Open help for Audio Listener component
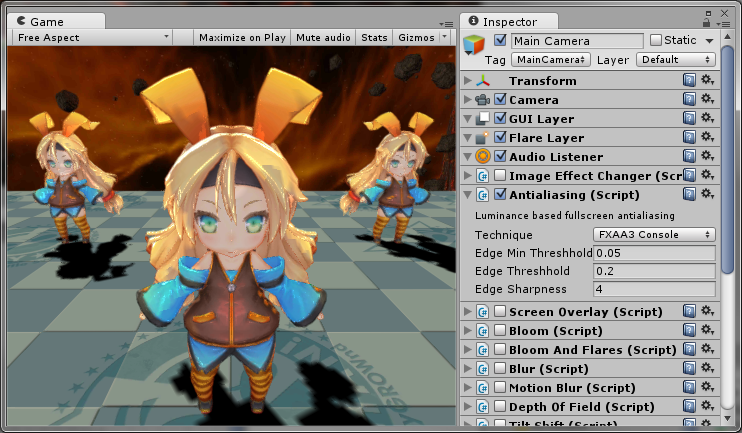The height and width of the screenshot is (433, 742). click(x=689, y=156)
